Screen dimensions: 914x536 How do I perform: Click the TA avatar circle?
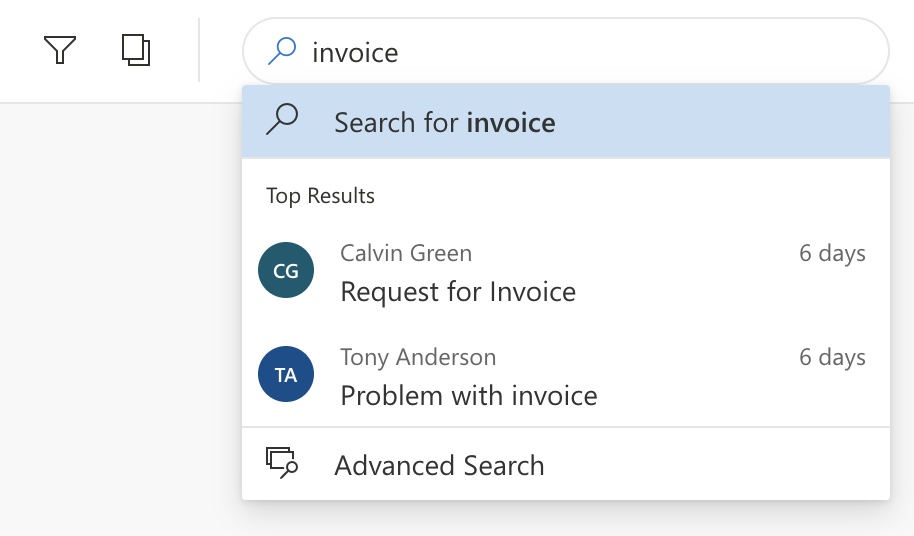286,375
